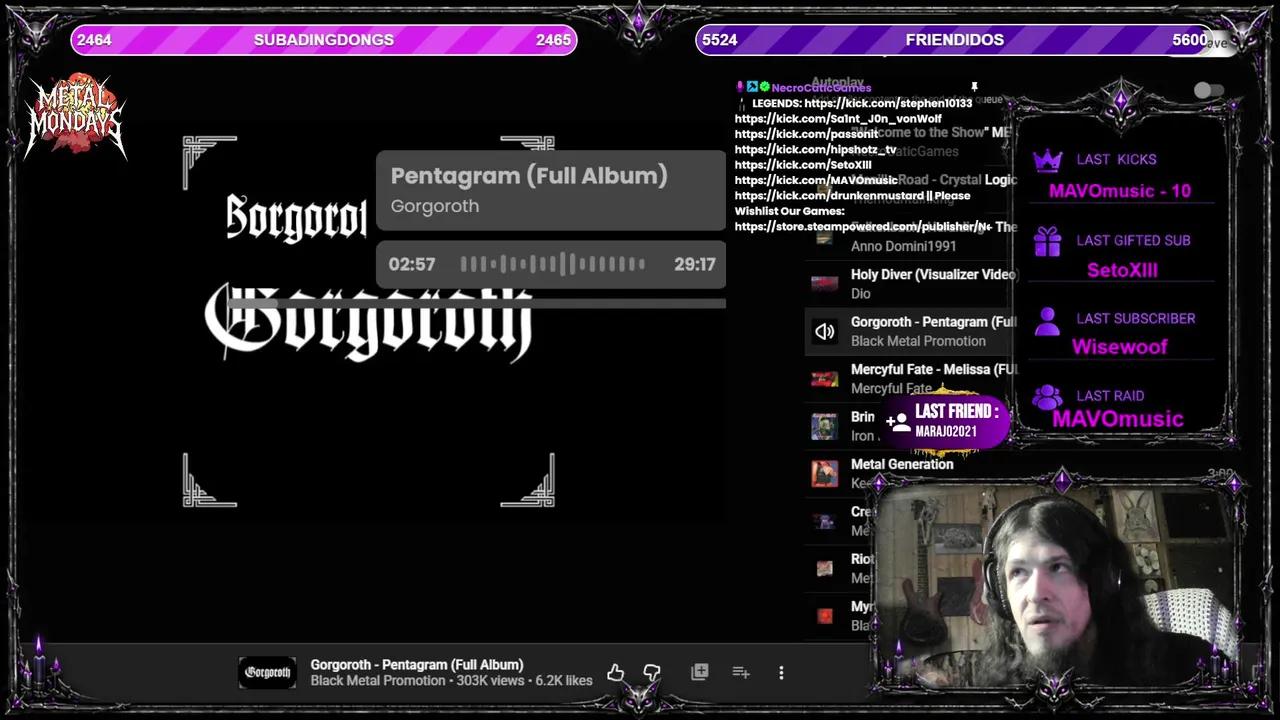
Task: Click the Pentagram (Full Album) overlay title
Action: (529, 176)
